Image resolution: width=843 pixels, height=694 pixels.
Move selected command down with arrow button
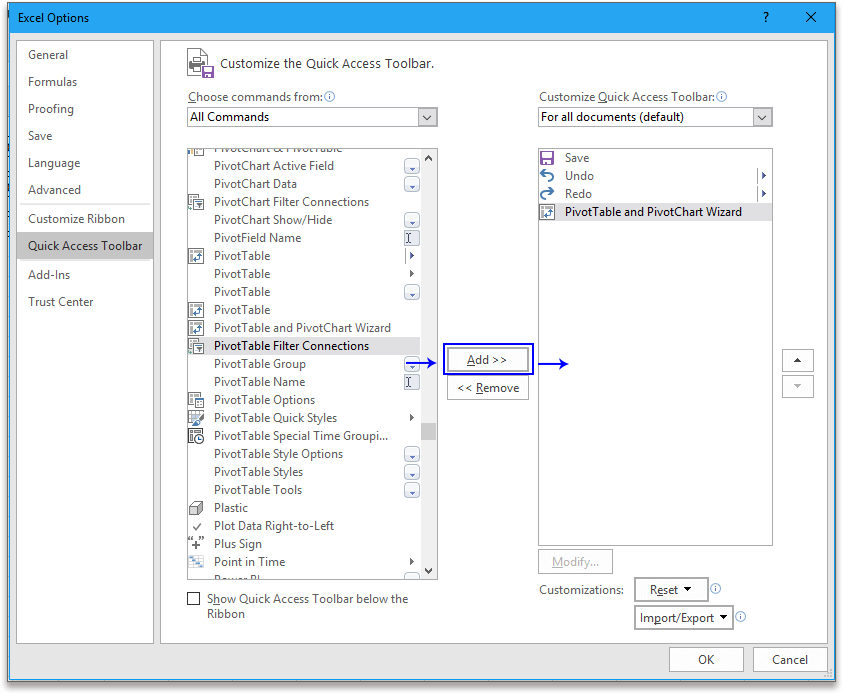[x=797, y=387]
